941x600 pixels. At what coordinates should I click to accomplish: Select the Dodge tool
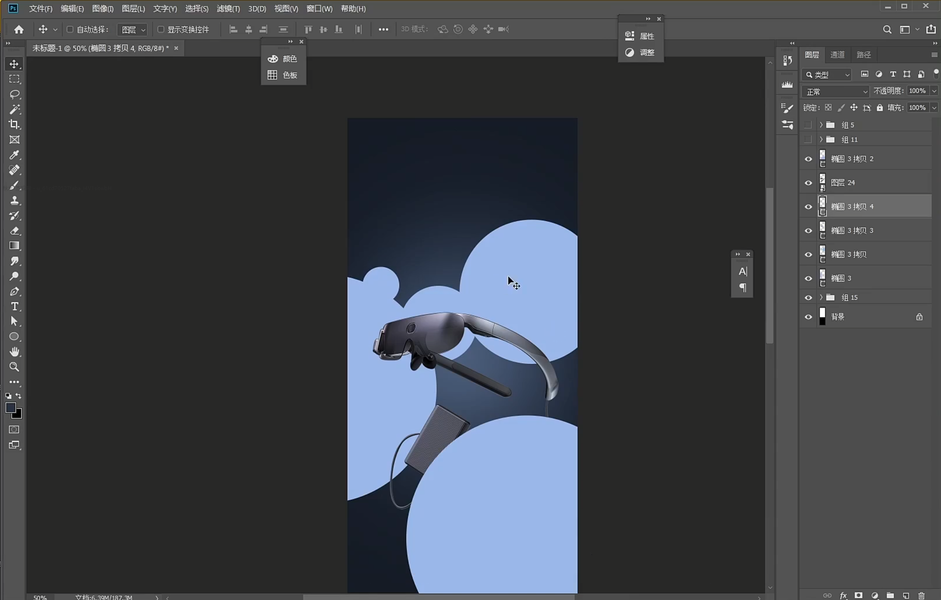click(x=14, y=276)
